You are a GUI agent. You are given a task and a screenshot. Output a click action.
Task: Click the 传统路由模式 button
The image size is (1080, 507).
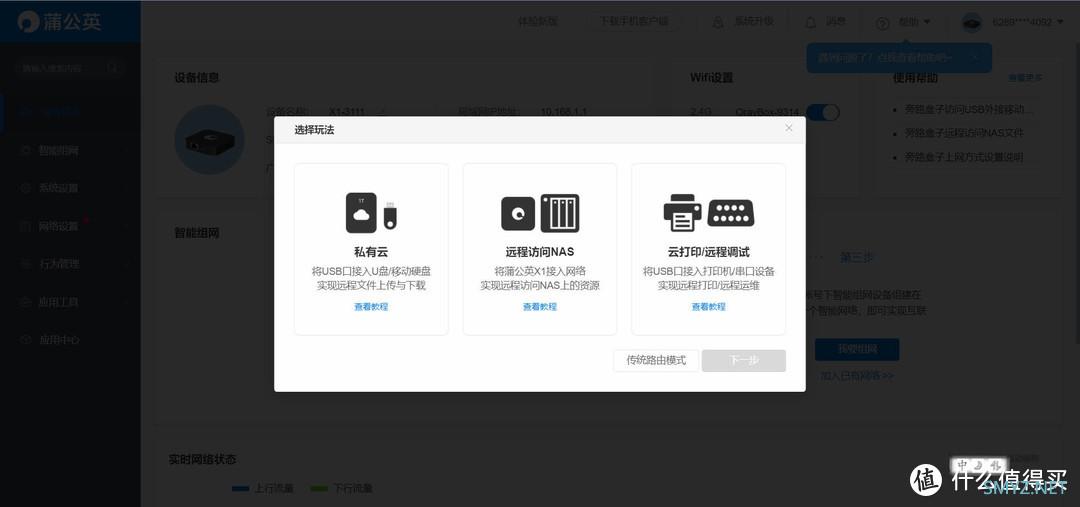coord(656,360)
